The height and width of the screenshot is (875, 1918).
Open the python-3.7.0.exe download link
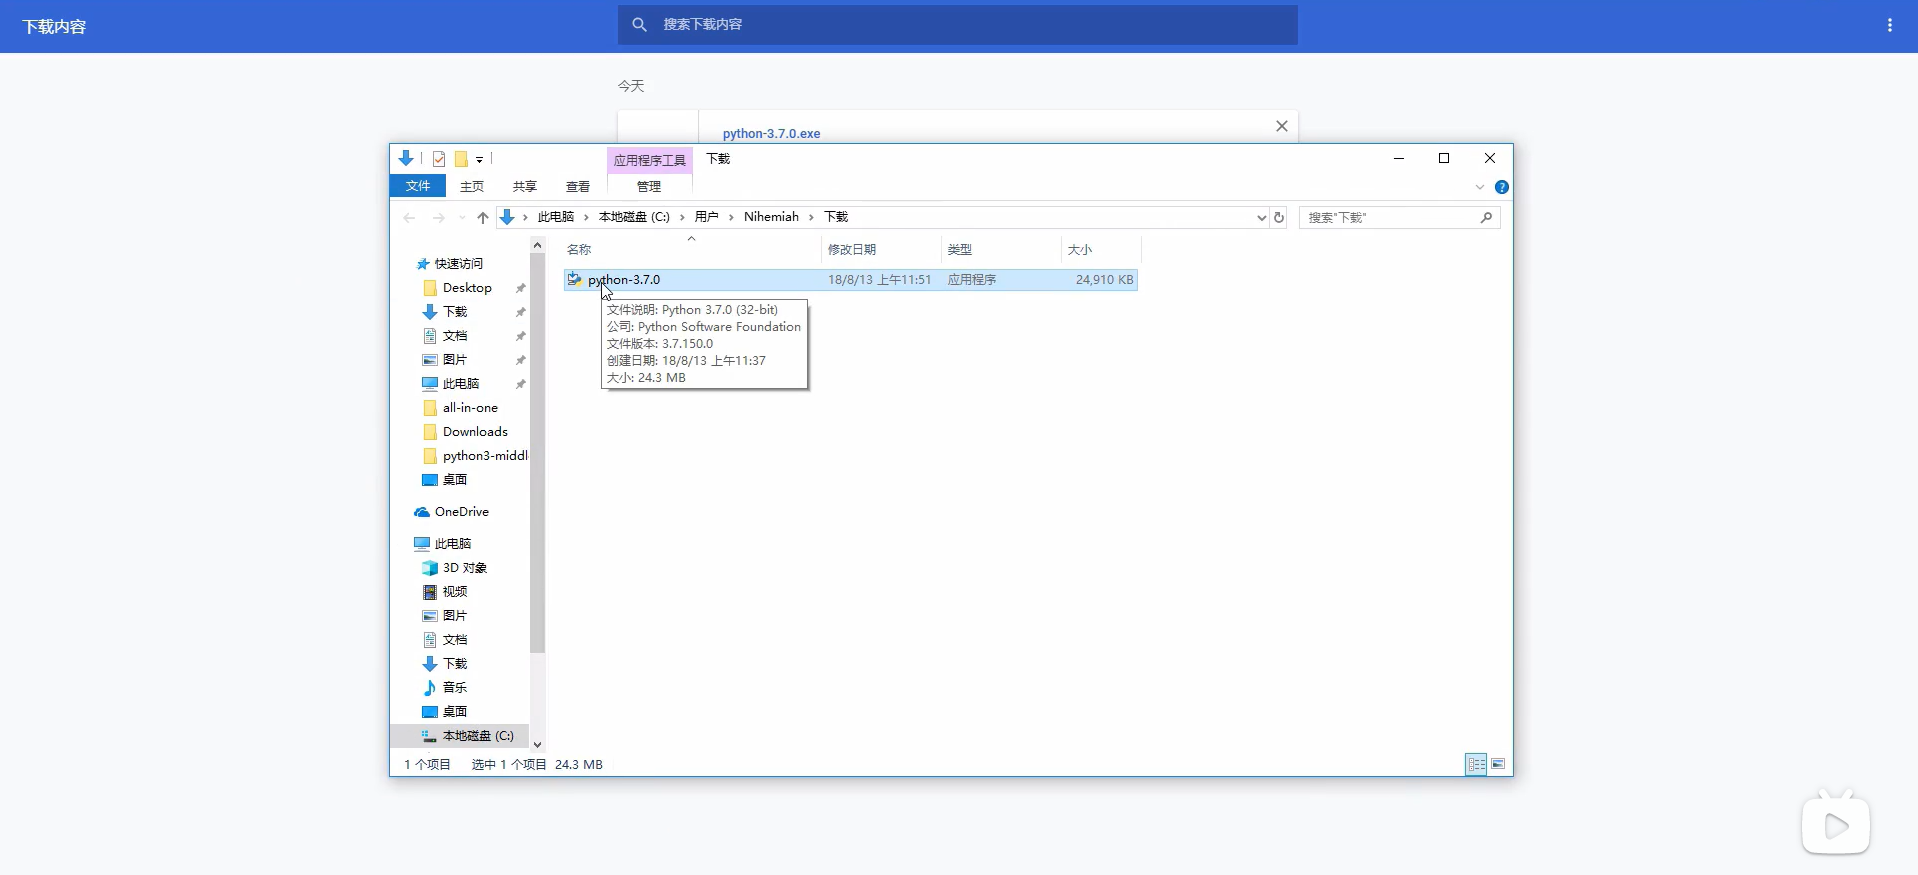[x=771, y=133]
